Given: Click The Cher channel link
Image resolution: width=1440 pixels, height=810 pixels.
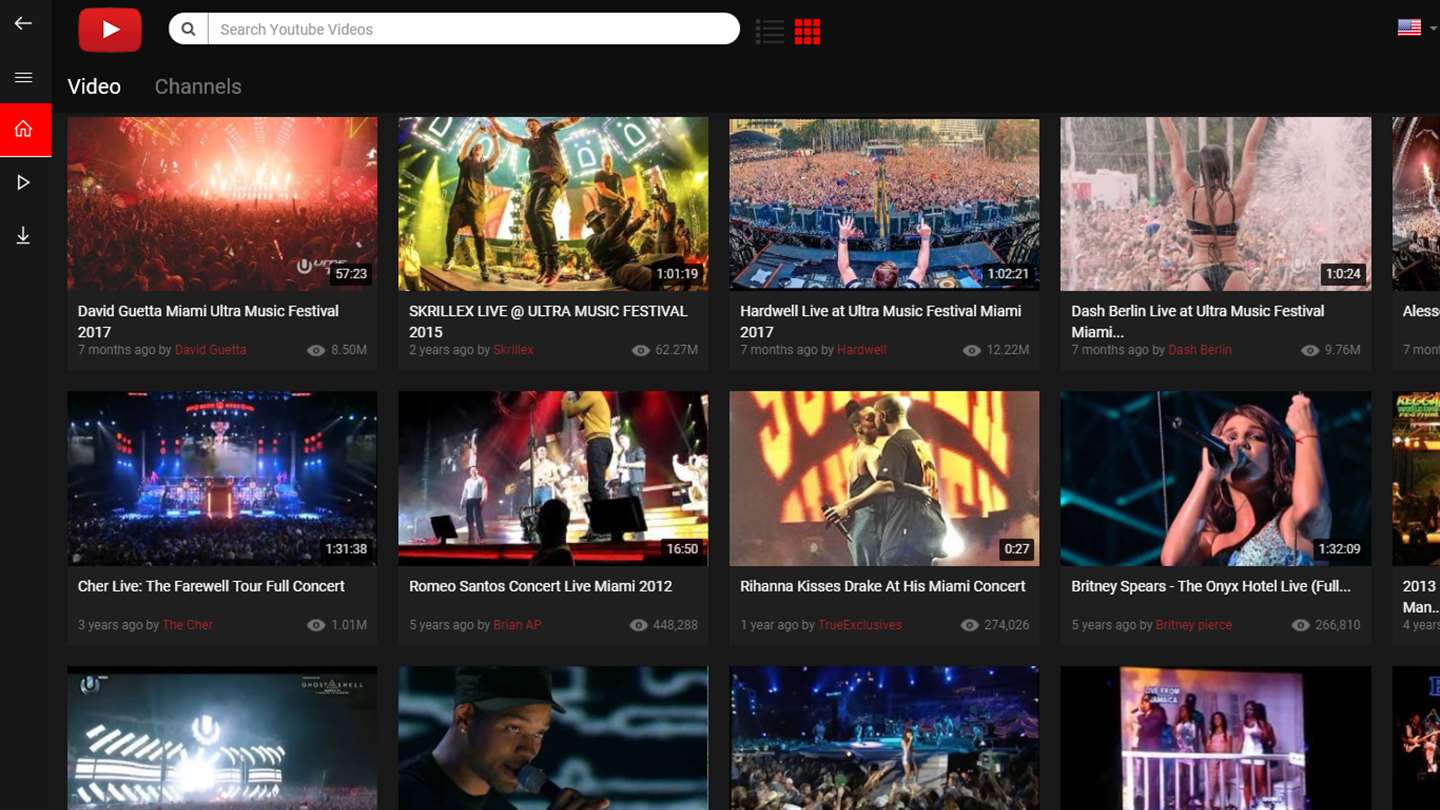Looking at the screenshot, I should pyautogui.click(x=187, y=625).
